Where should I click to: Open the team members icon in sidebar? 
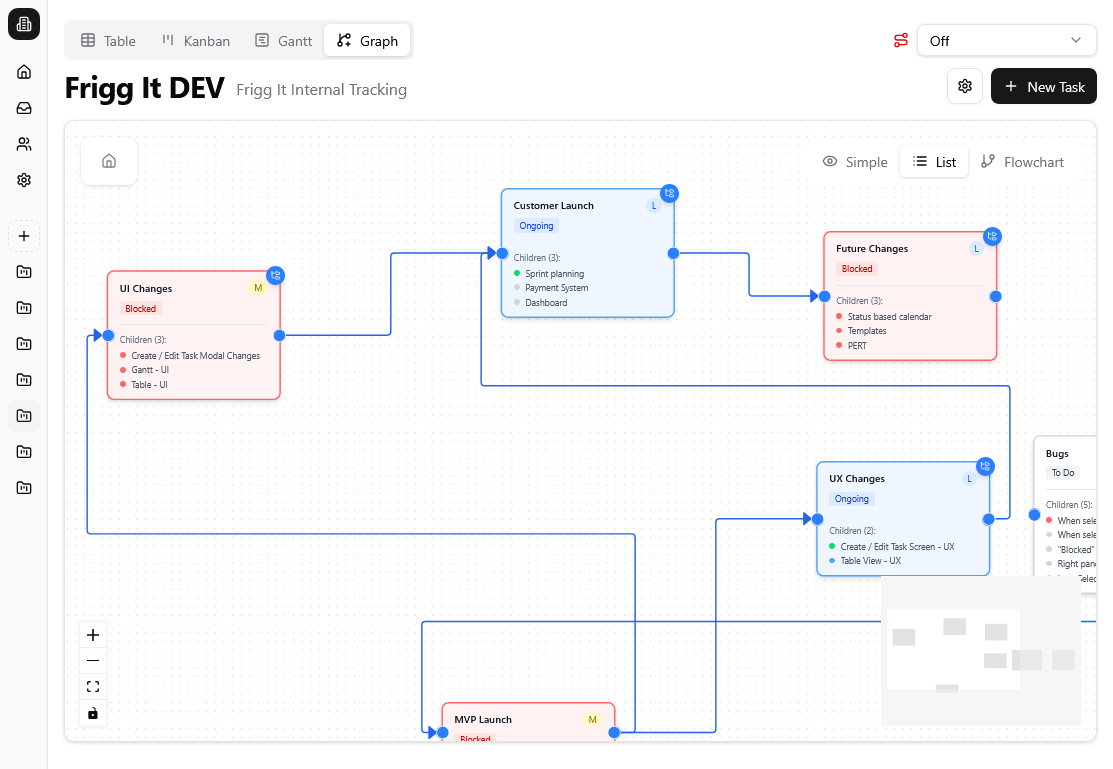[x=24, y=144]
